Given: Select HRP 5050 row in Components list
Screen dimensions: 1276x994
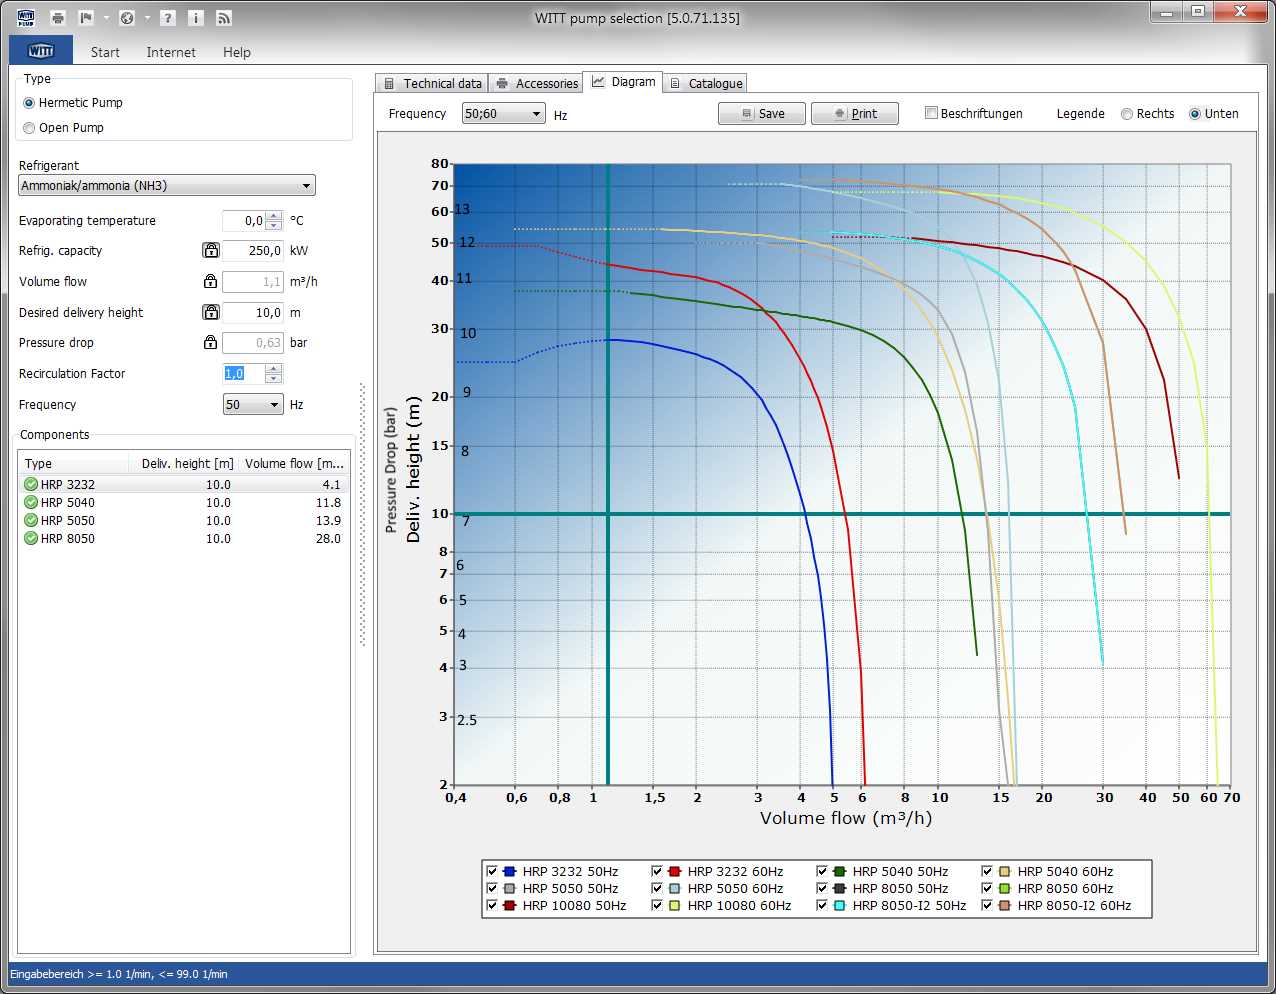Looking at the screenshot, I should tap(184, 521).
